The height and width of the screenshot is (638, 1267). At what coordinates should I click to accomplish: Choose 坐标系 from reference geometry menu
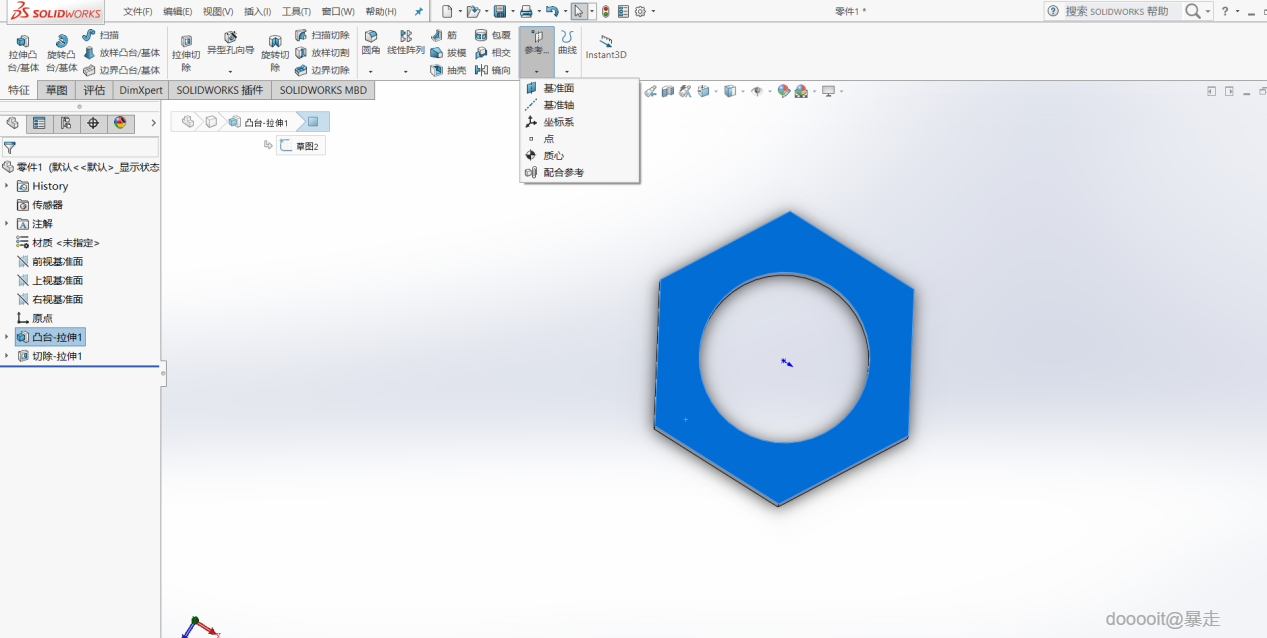pyautogui.click(x=580, y=122)
